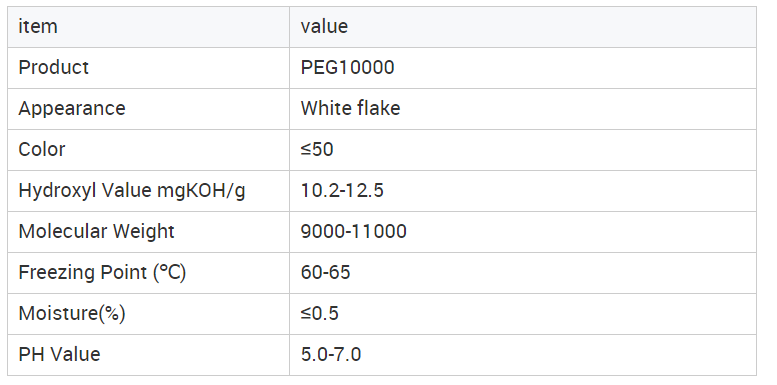Click empty space in value header row
The image size is (777, 385).
click(550, 27)
